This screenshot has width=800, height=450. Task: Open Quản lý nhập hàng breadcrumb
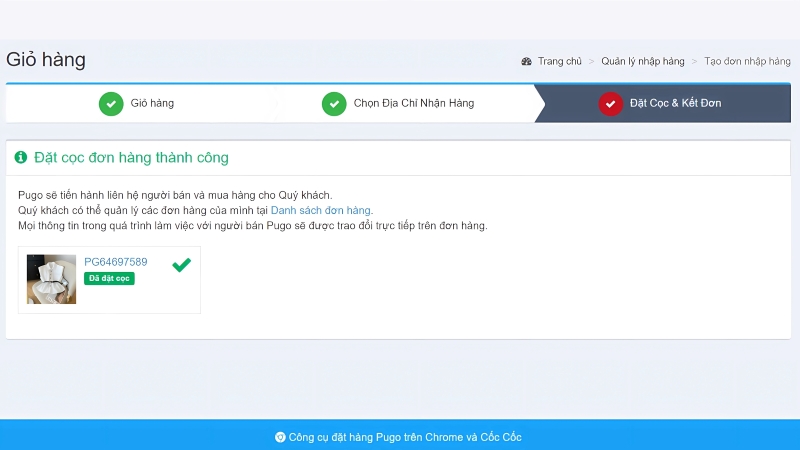tap(642, 61)
